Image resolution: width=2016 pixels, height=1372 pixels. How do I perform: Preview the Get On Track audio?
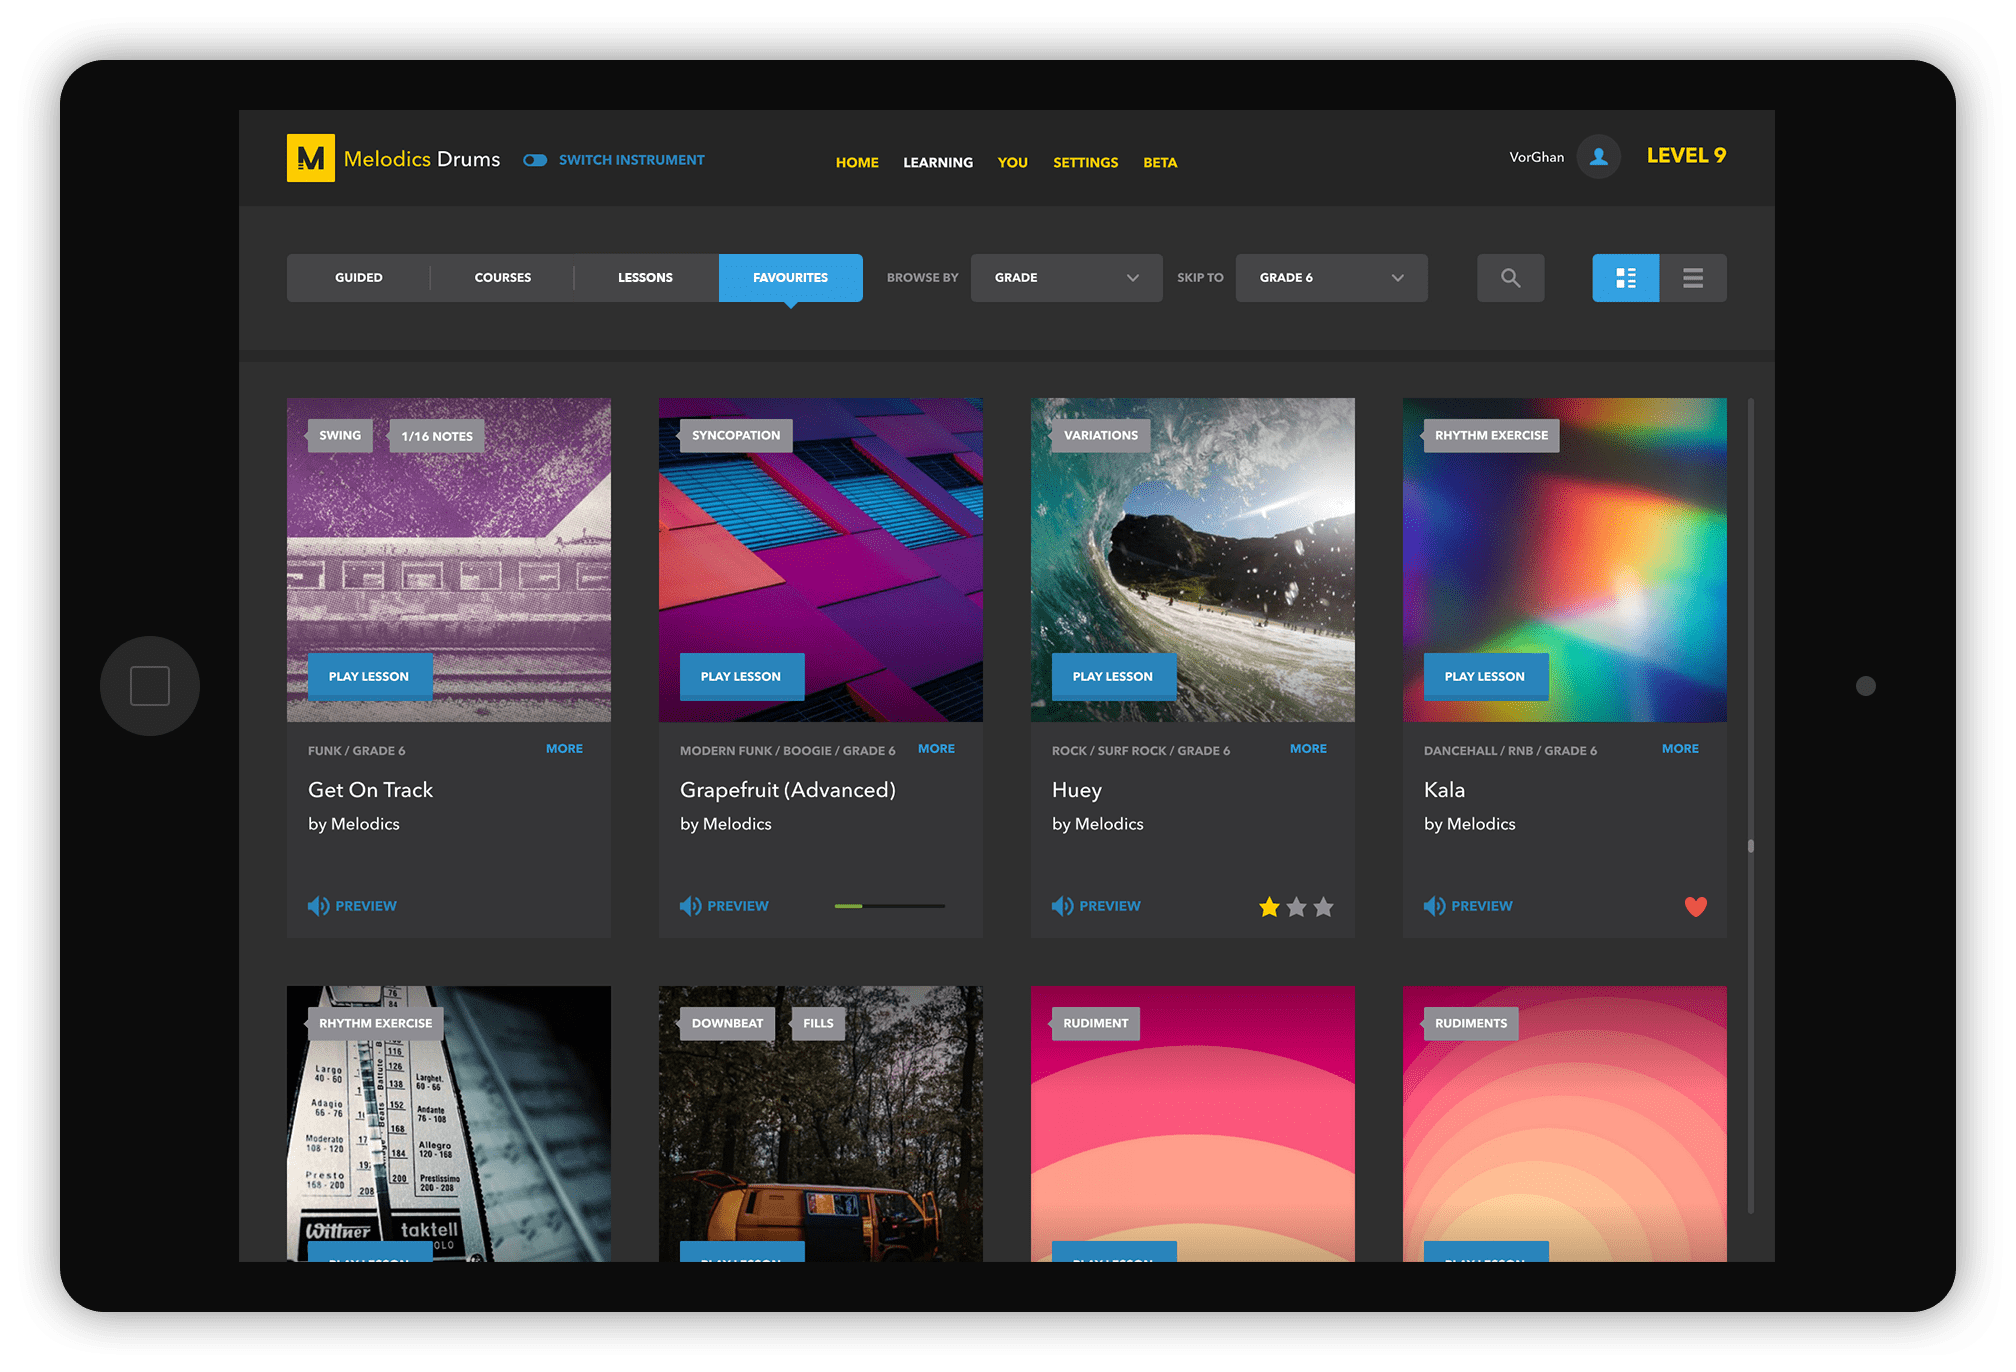pos(352,905)
